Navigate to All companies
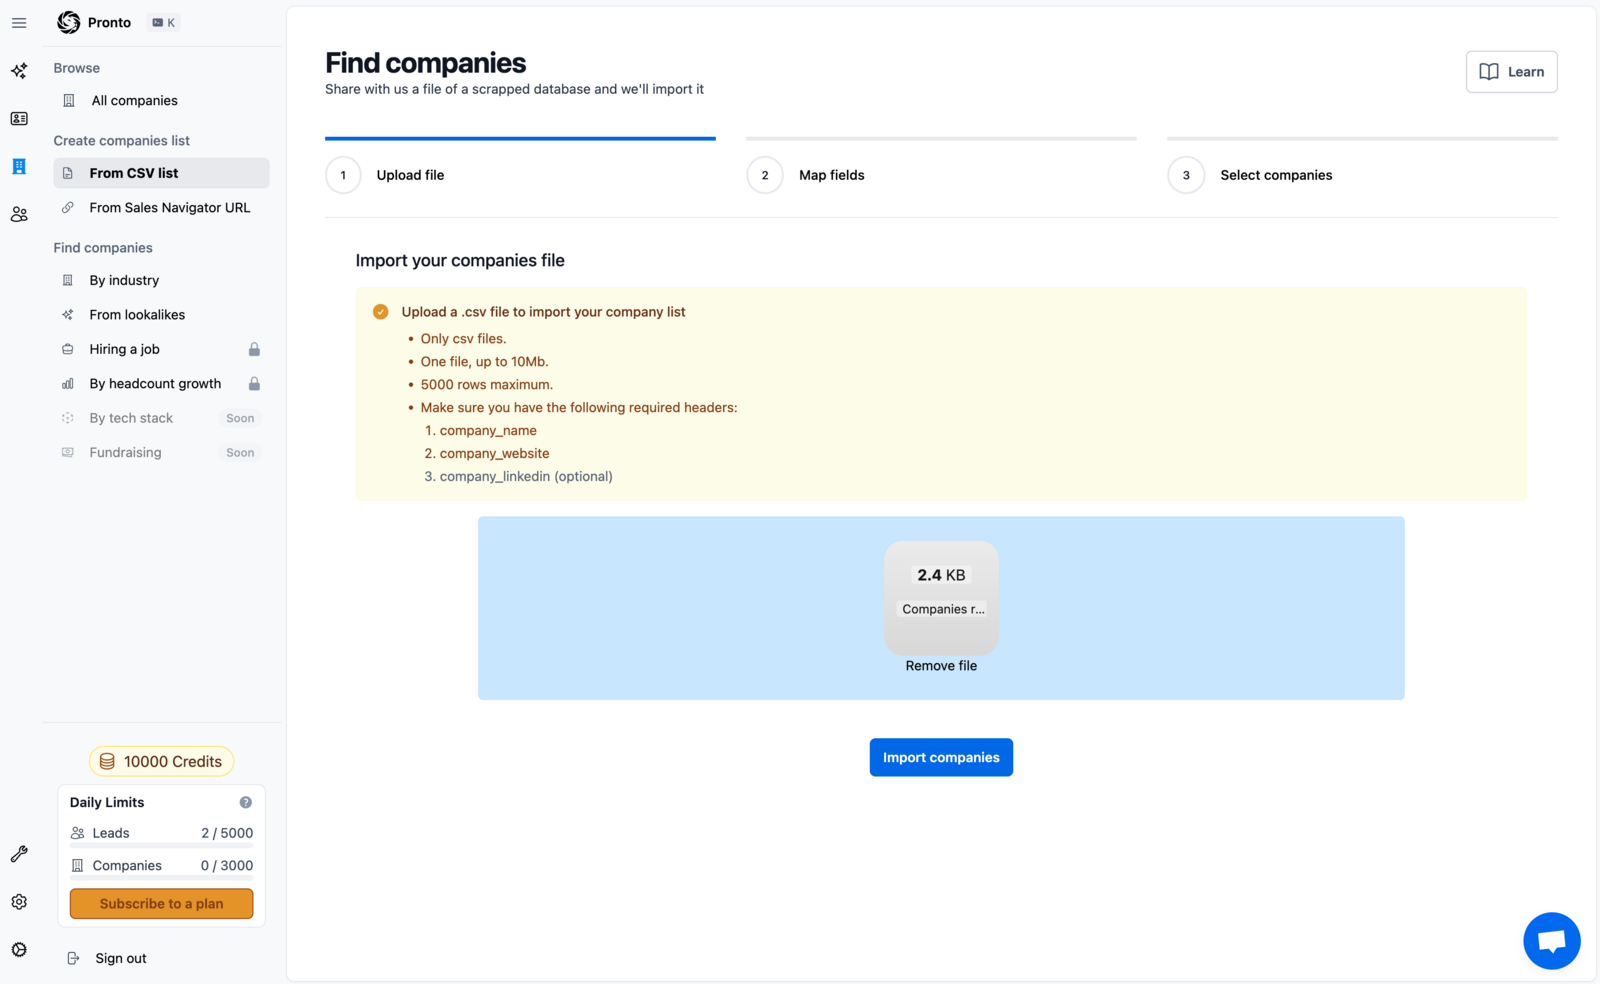The image size is (1600, 984). [134, 100]
